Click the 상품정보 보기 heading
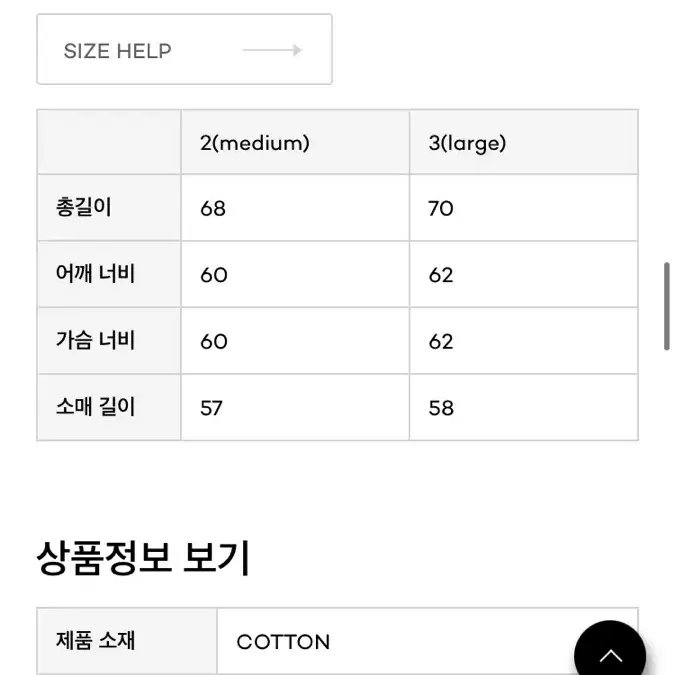The width and height of the screenshot is (675, 675). [x=143, y=558]
